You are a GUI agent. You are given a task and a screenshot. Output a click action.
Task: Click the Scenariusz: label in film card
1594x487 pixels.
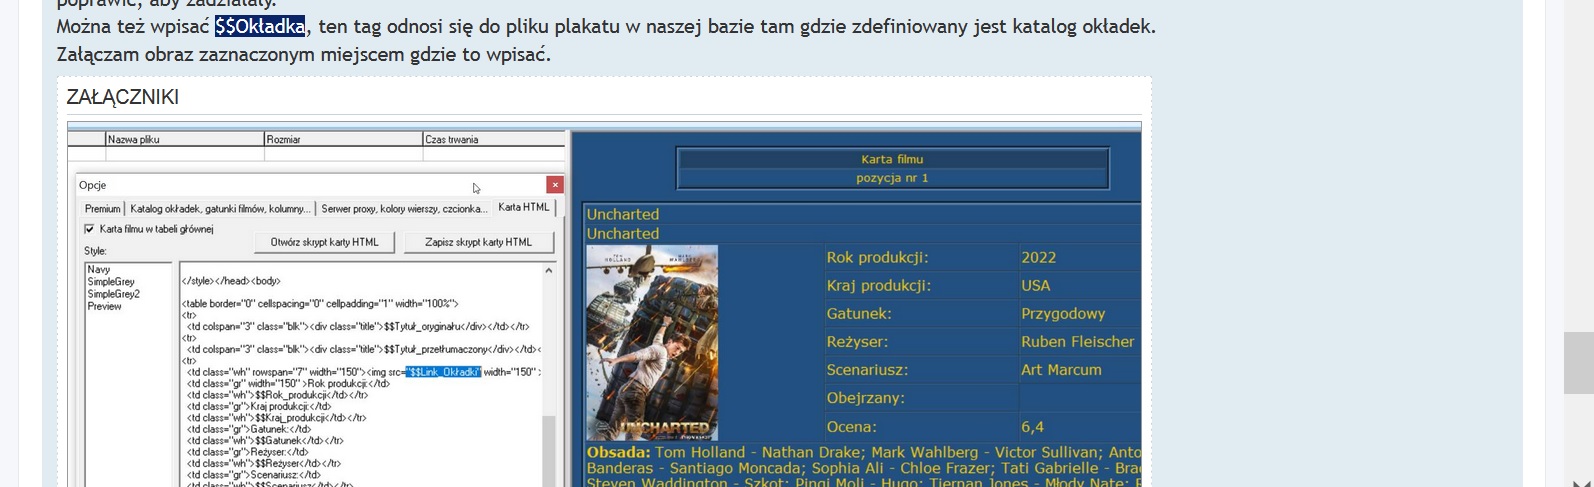(867, 369)
